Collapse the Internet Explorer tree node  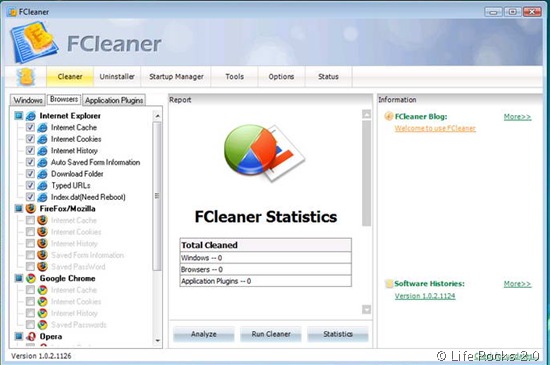(19, 116)
